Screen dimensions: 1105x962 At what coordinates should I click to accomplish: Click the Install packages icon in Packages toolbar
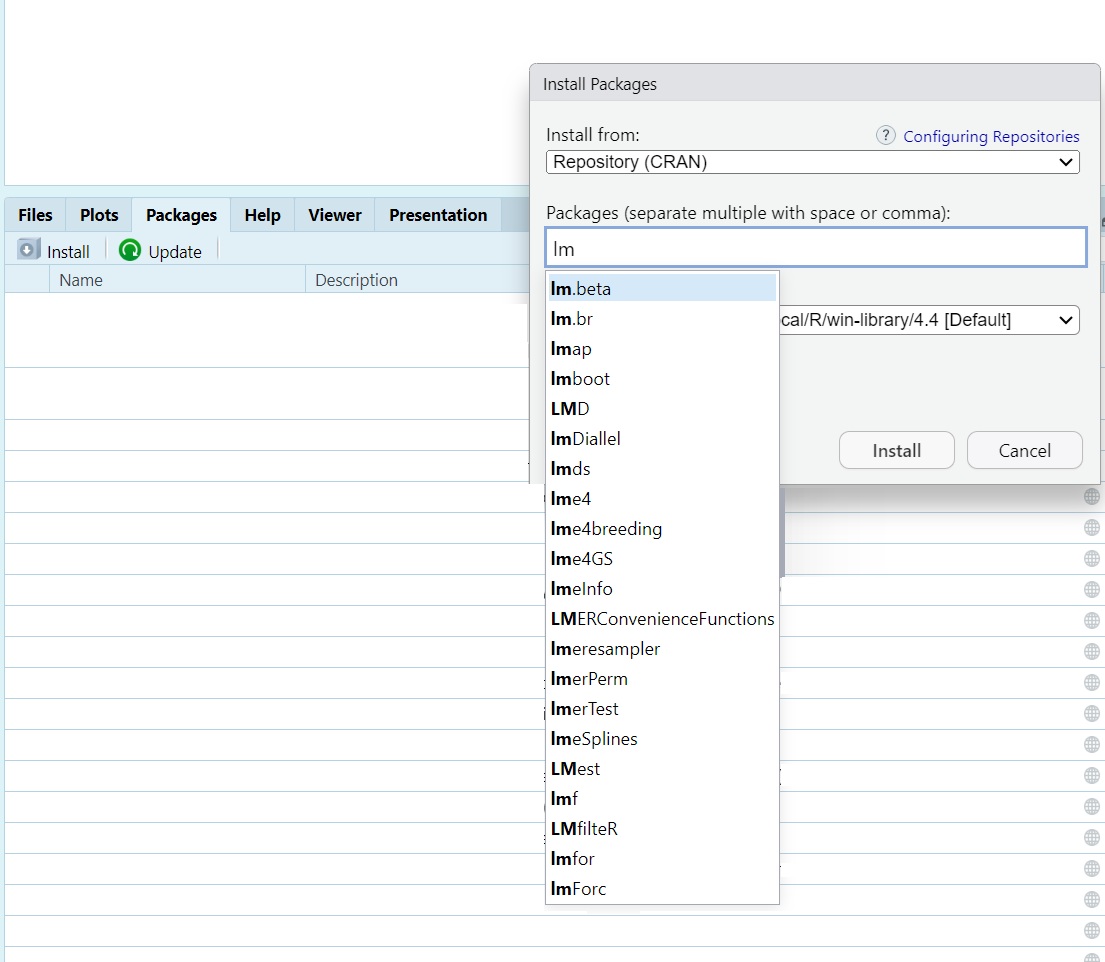(x=29, y=251)
